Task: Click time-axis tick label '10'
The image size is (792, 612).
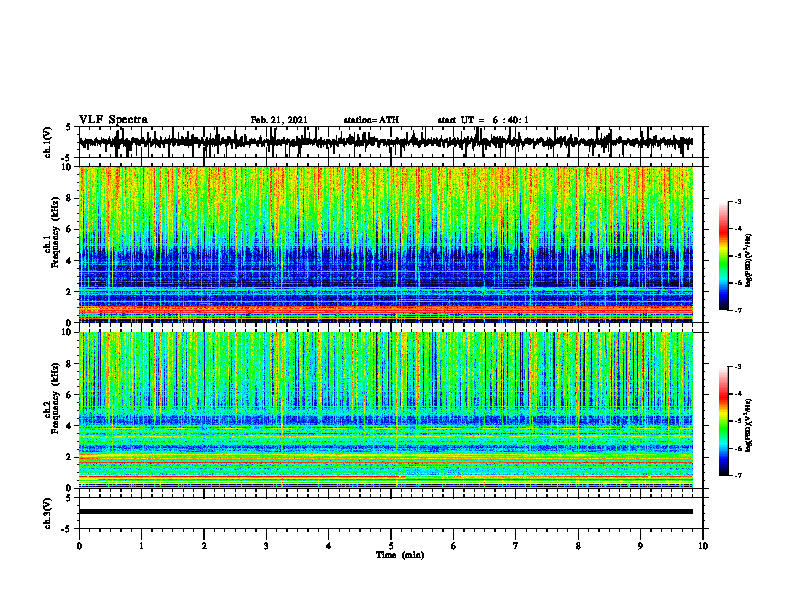Action: coord(703,546)
